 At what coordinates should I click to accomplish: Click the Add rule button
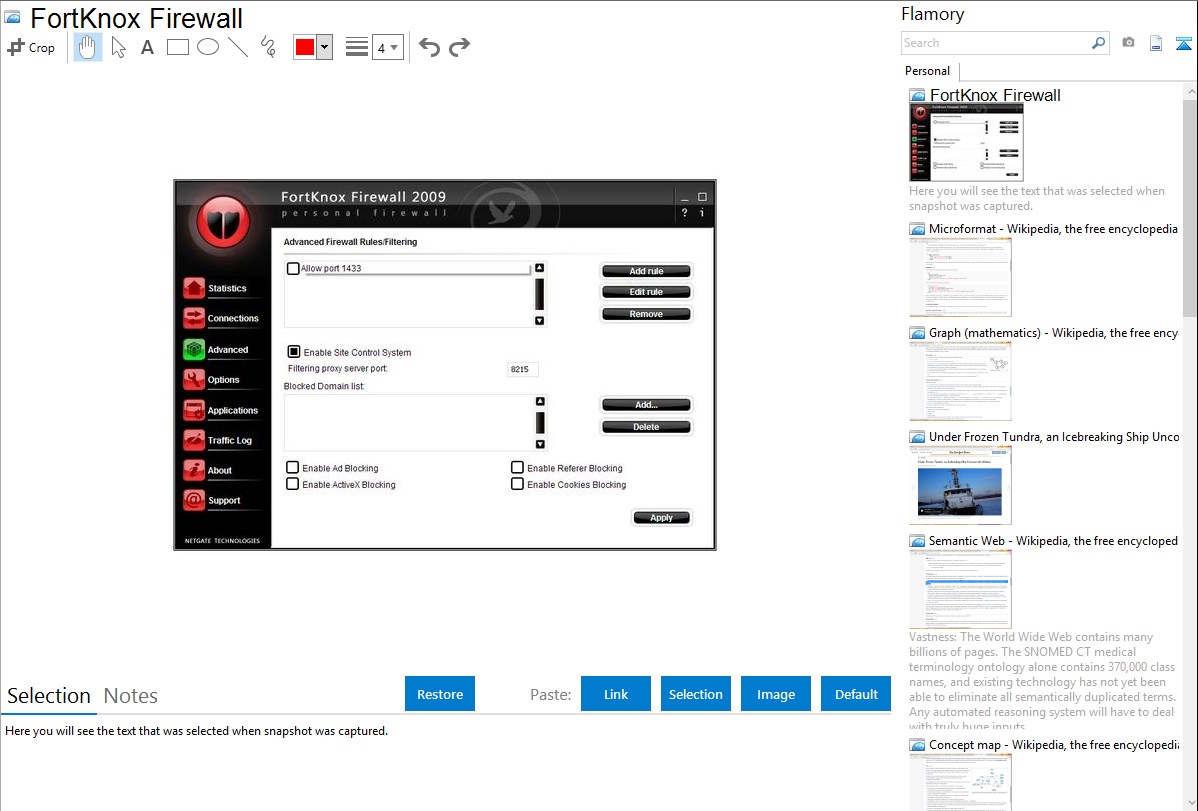[x=646, y=271]
